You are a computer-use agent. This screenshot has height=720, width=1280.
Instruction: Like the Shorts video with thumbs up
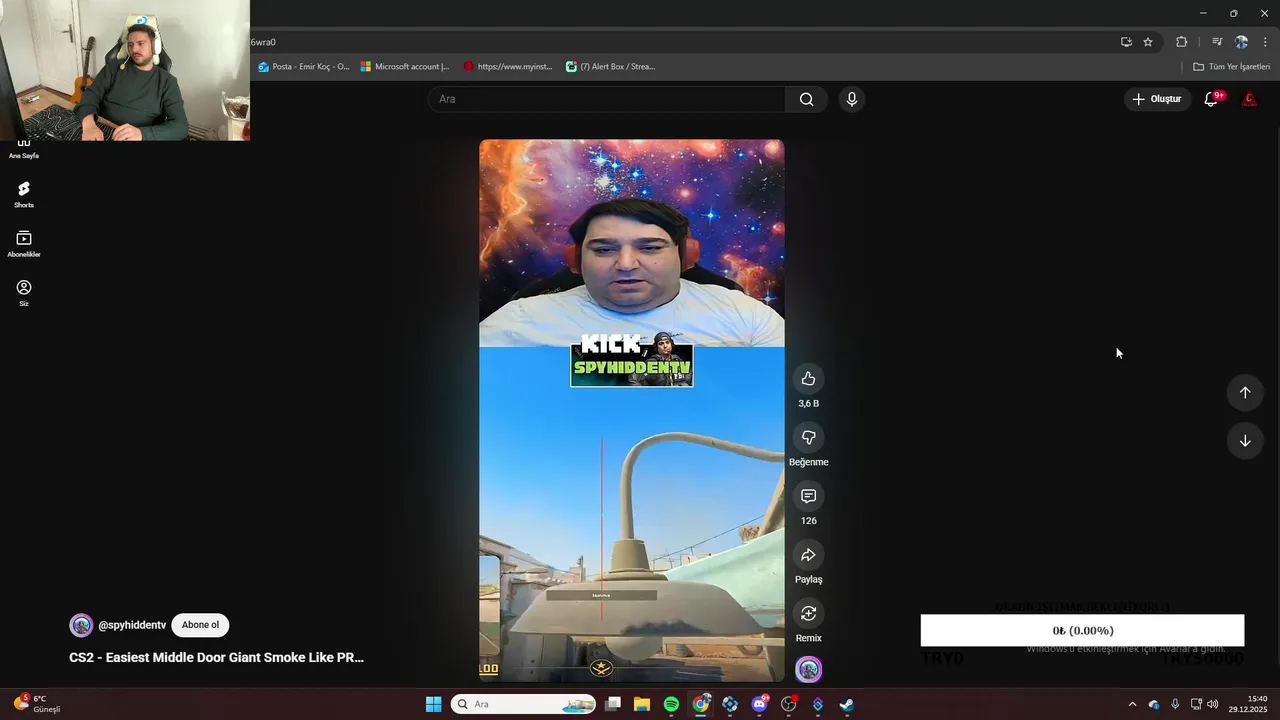pyautogui.click(x=808, y=378)
